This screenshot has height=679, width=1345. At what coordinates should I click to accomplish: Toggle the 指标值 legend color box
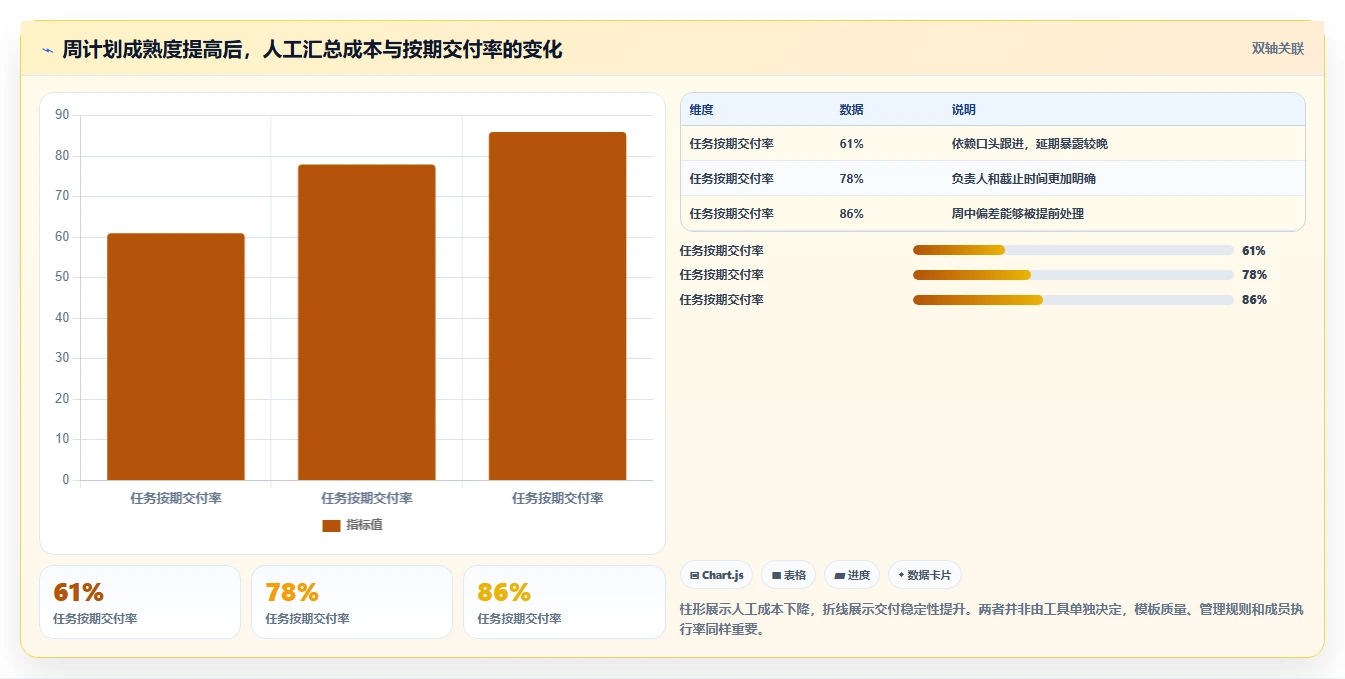(331, 525)
